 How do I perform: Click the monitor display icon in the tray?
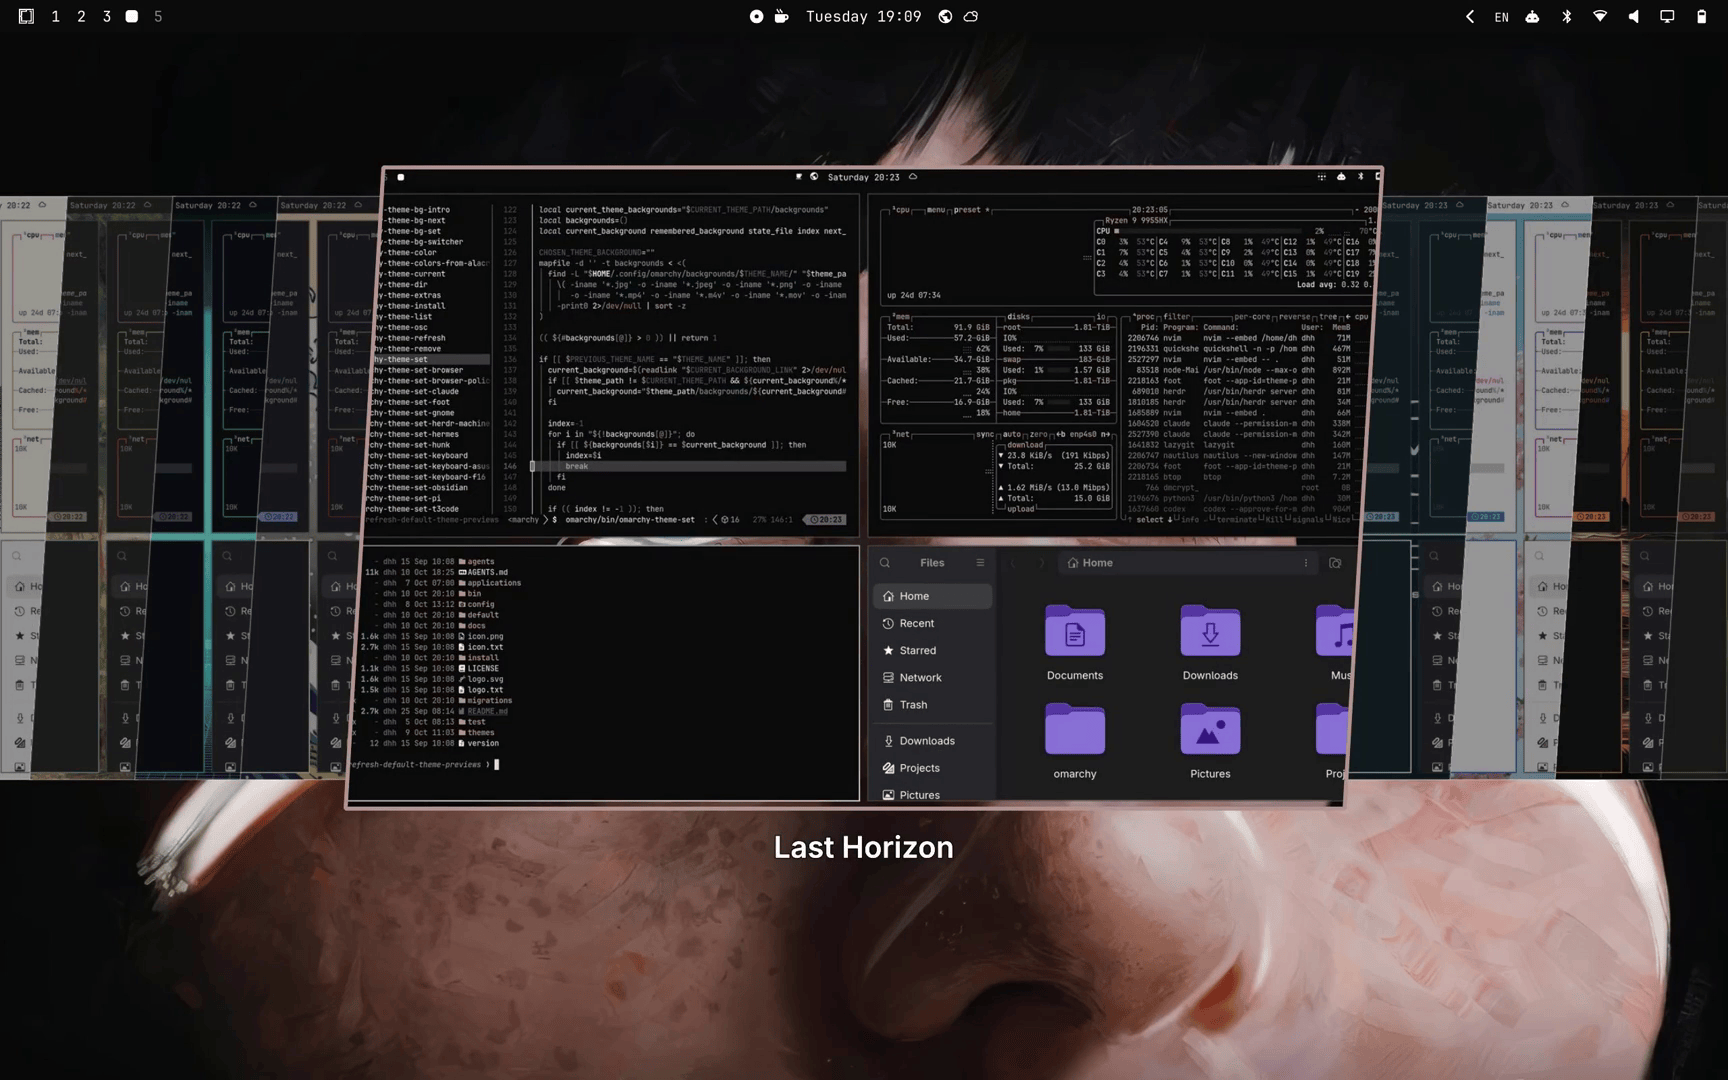click(x=1667, y=16)
